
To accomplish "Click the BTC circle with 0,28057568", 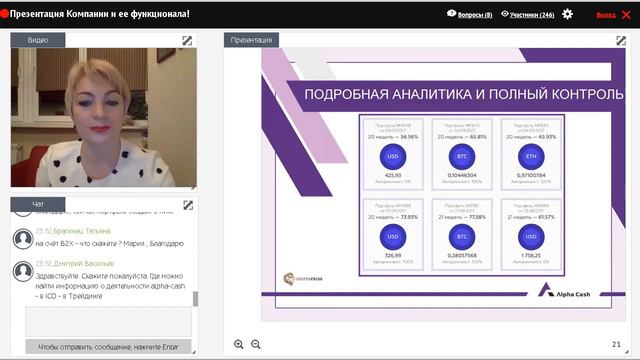I will [x=462, y=237].
